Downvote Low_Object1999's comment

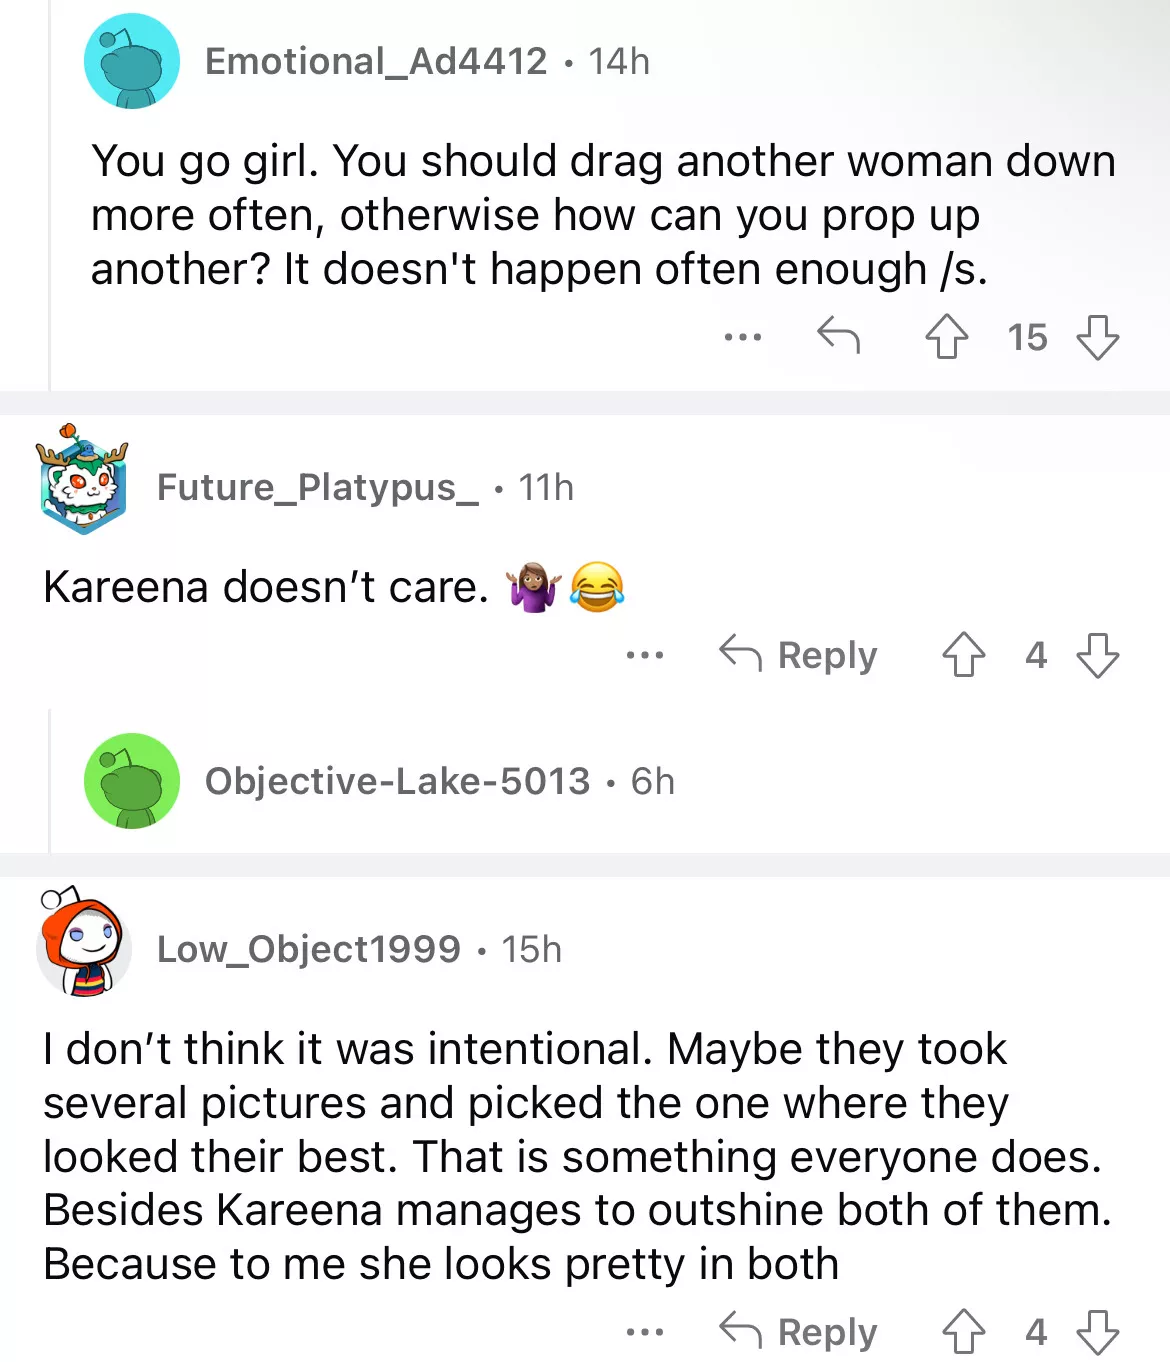[1097, 1331]
